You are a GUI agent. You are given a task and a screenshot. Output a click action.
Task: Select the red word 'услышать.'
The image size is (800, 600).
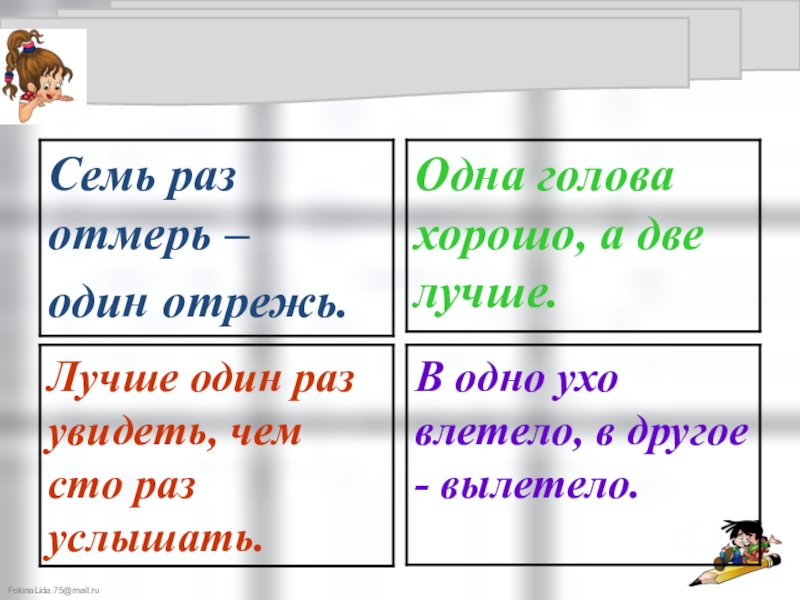153,540
